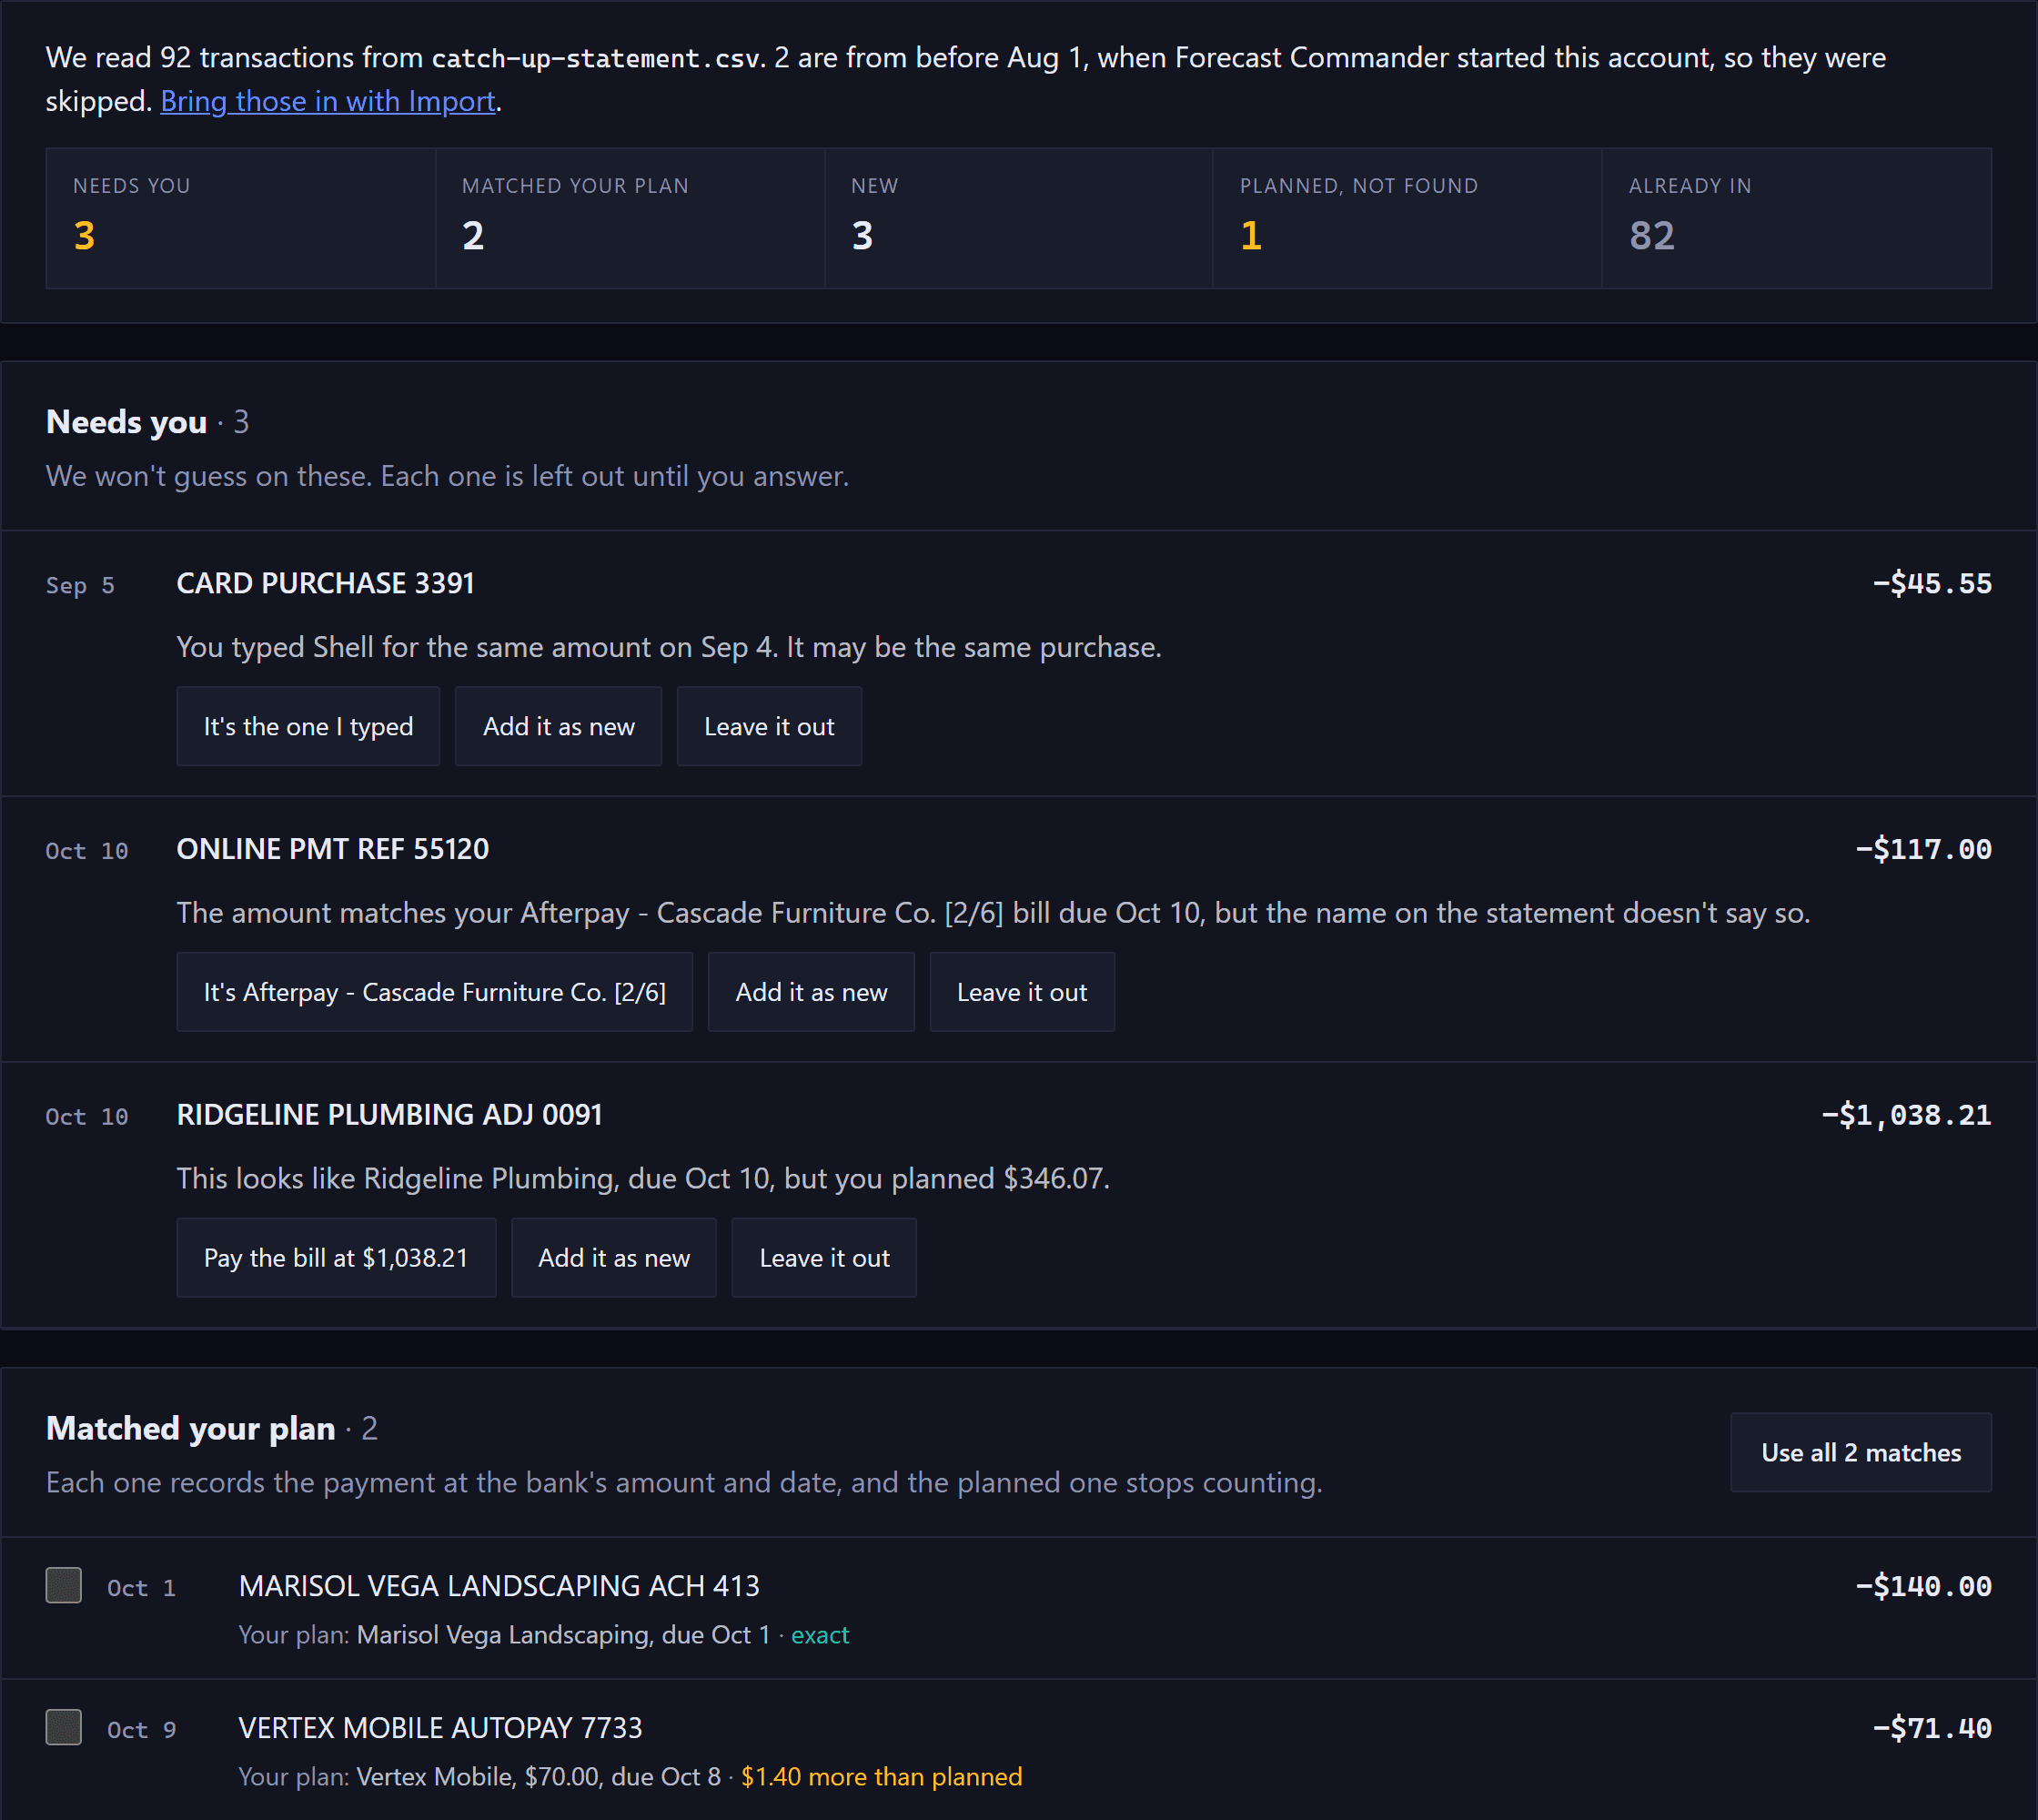This screenshot has height=1820, width=2038.
Task: Select the 'Planned, not found' summary card
Action: (1408, 219)
